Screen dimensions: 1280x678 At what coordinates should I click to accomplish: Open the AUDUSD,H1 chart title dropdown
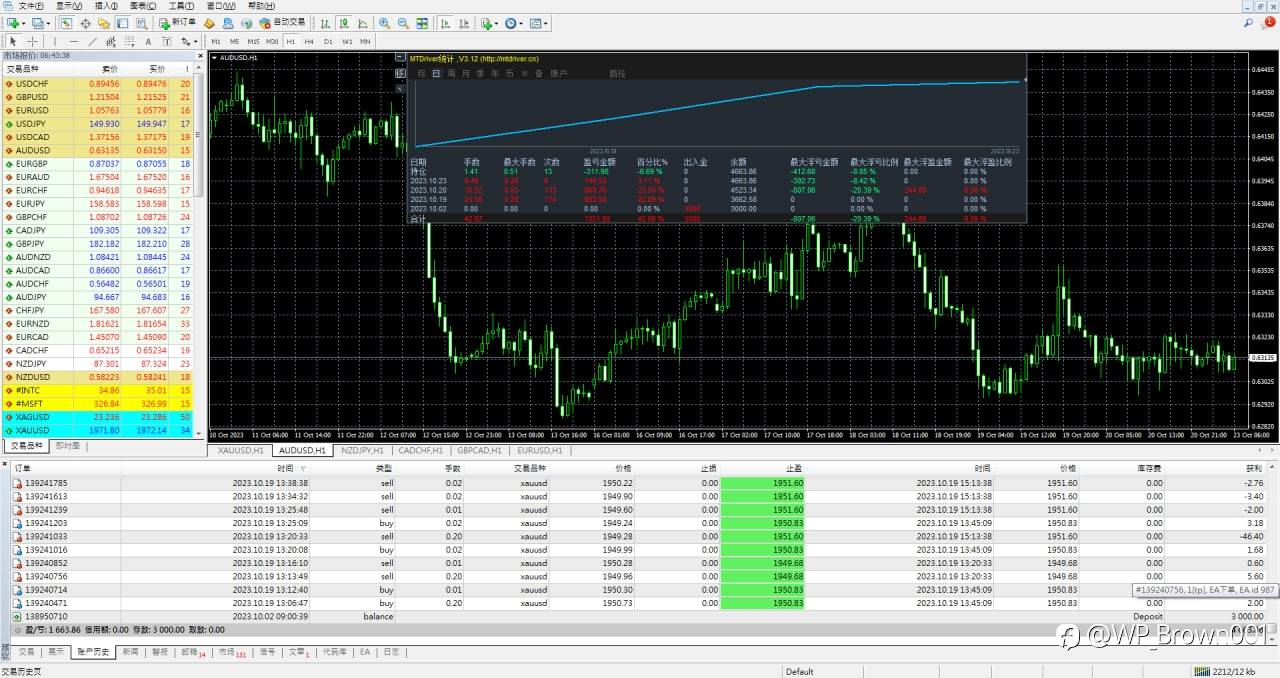pyautogui.click(x=214, y=58)
